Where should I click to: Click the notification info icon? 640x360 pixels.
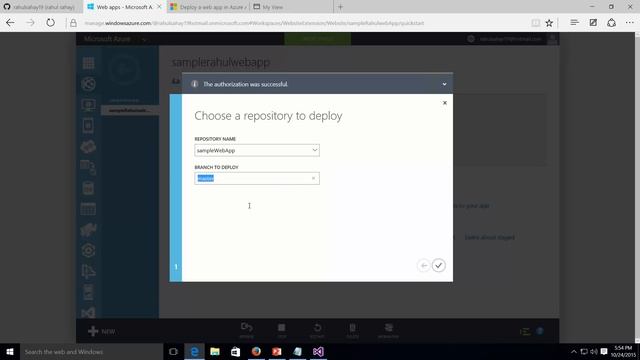click(195, 84)
